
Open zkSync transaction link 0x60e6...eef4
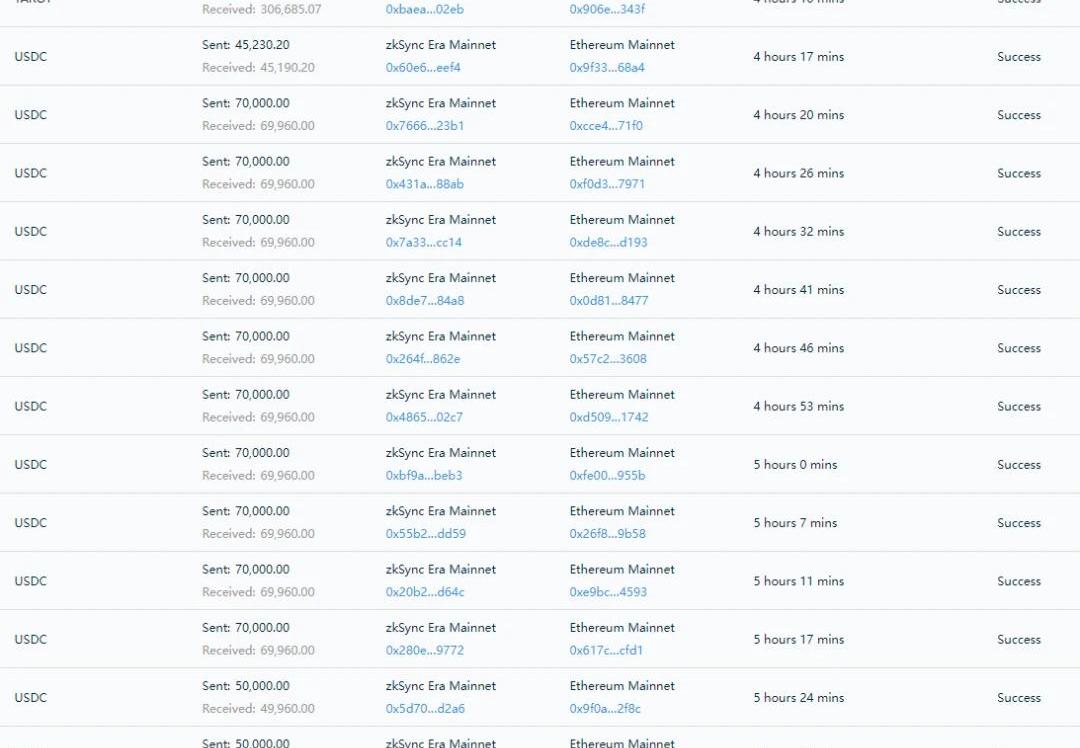click(x=423, y=68)
